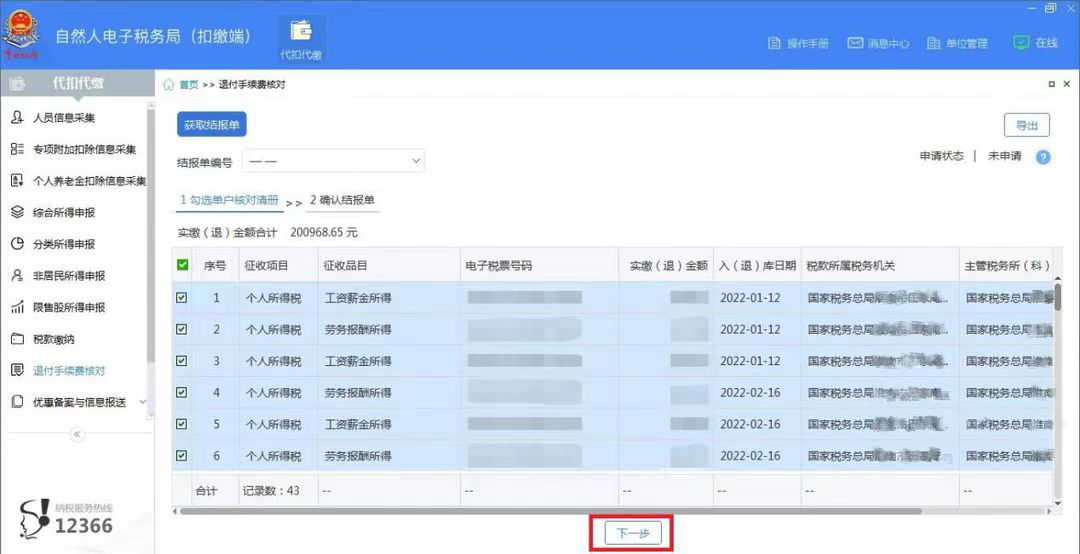Open the 代扣代缴 wallet icon in header
Screen dimensions: 1080x554
pos(302,33)
